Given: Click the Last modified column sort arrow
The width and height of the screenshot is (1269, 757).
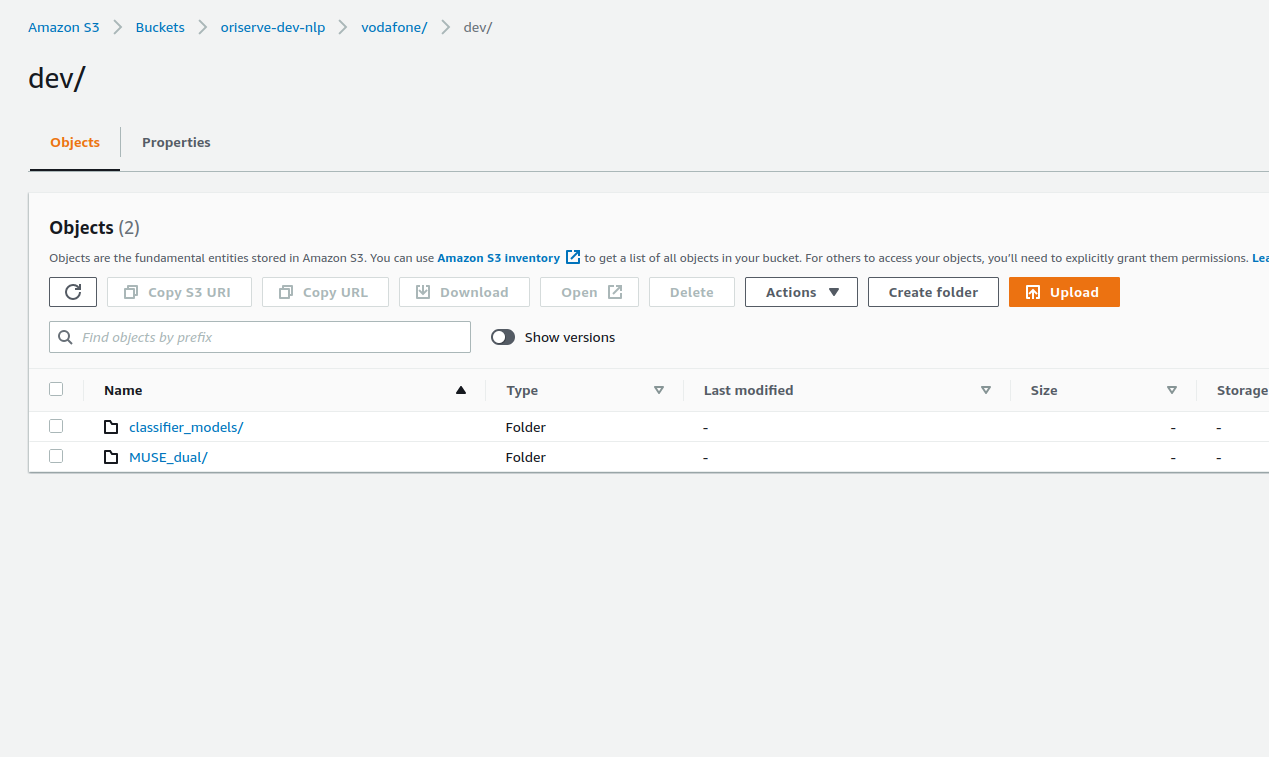Looking at the screenshot, I should point(985,390).
